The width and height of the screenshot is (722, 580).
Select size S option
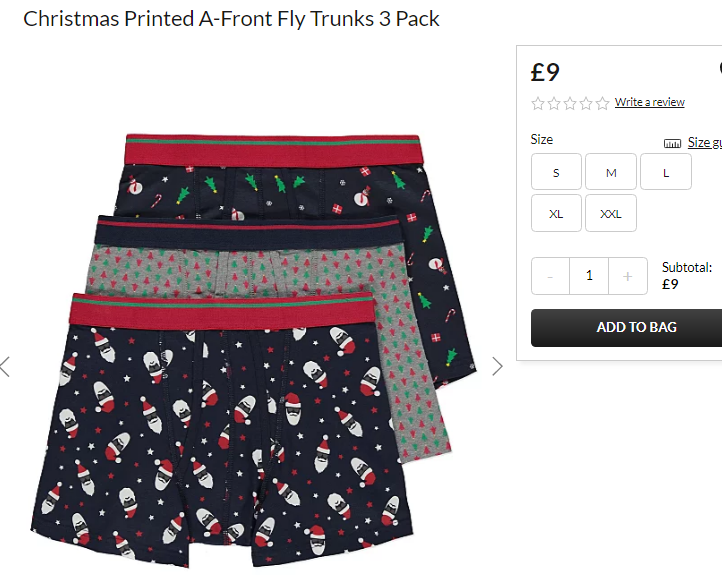pos(556,172)
